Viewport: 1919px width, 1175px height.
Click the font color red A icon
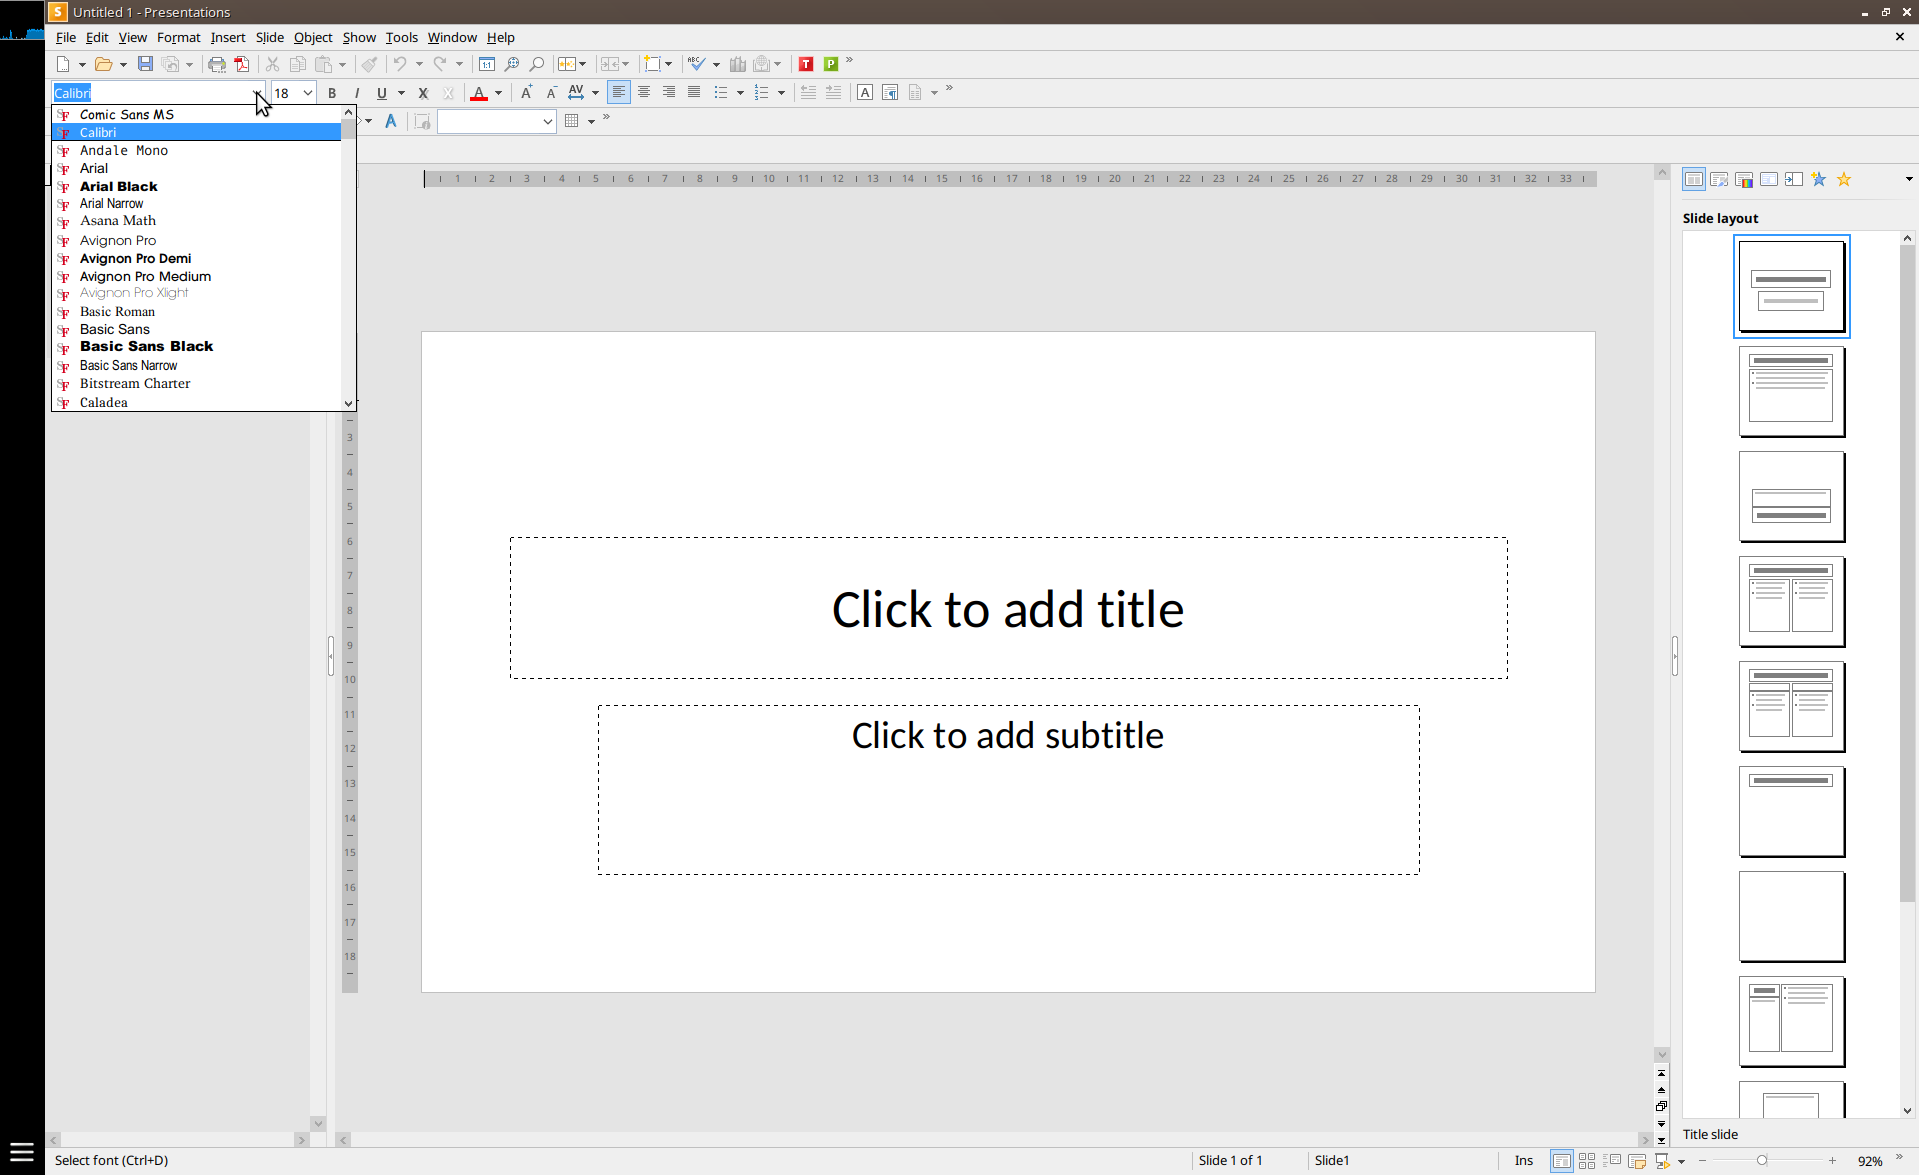tap(479, 93)
